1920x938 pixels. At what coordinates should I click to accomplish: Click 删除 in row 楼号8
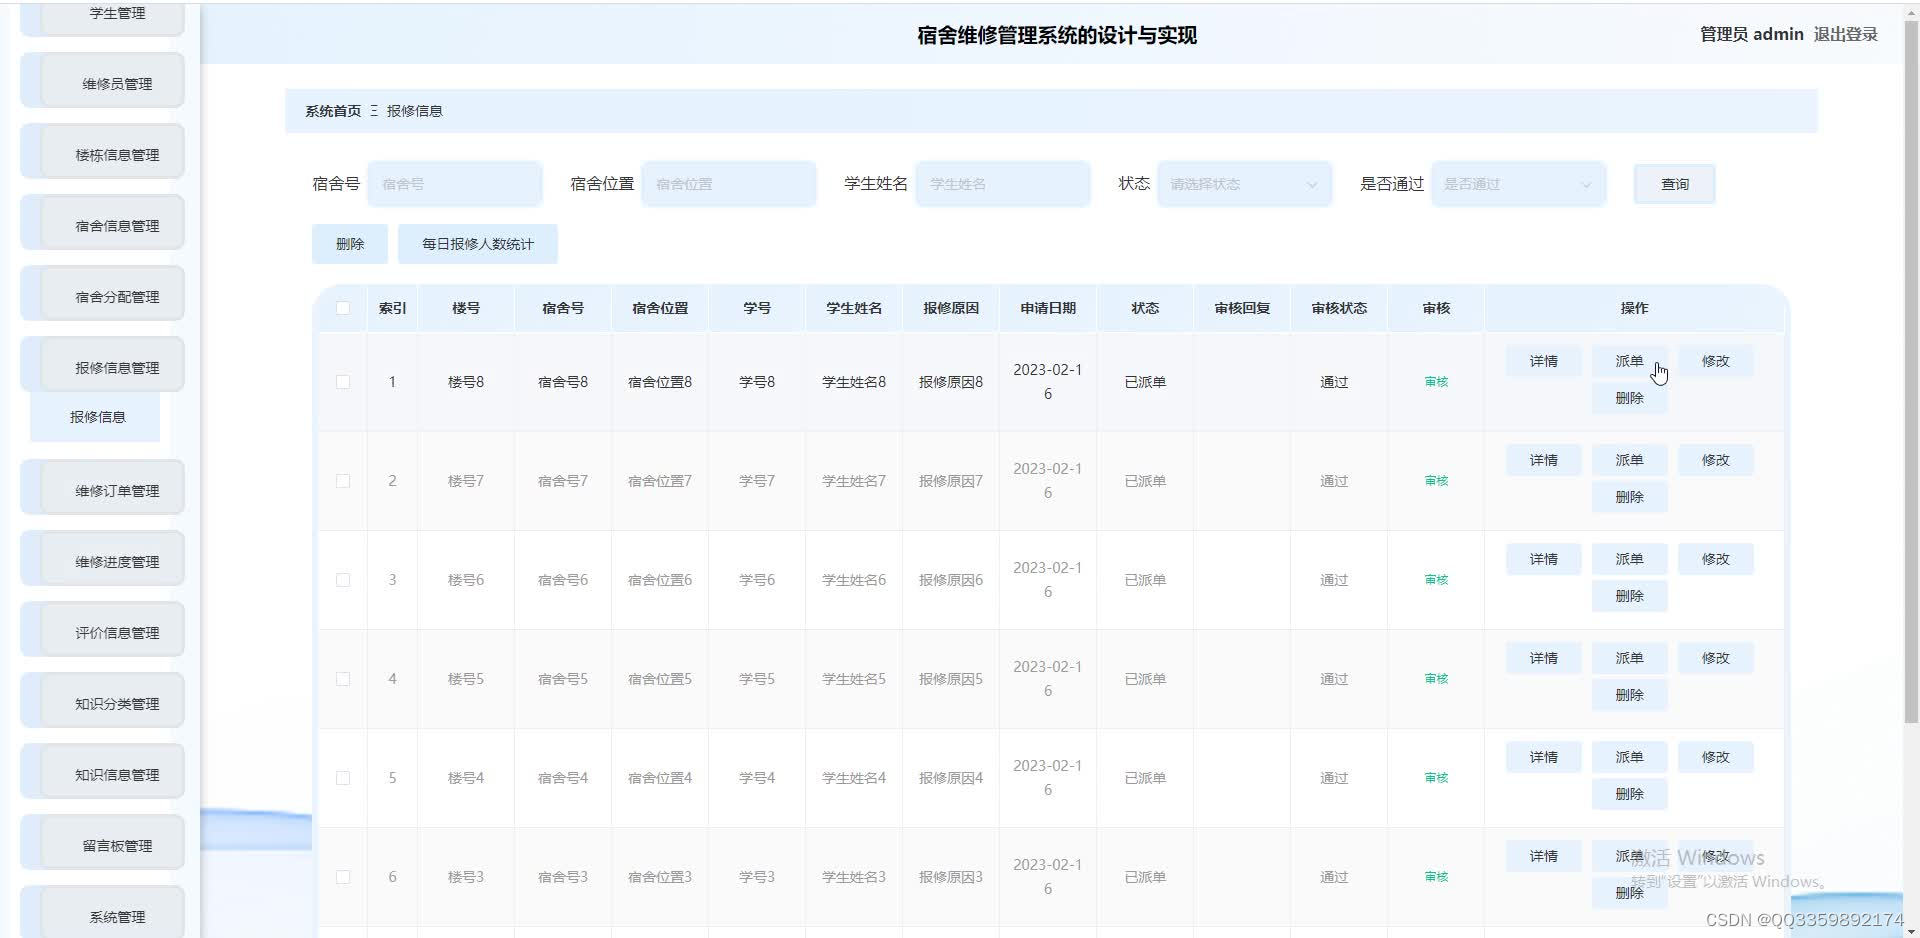pos(1629,398)
